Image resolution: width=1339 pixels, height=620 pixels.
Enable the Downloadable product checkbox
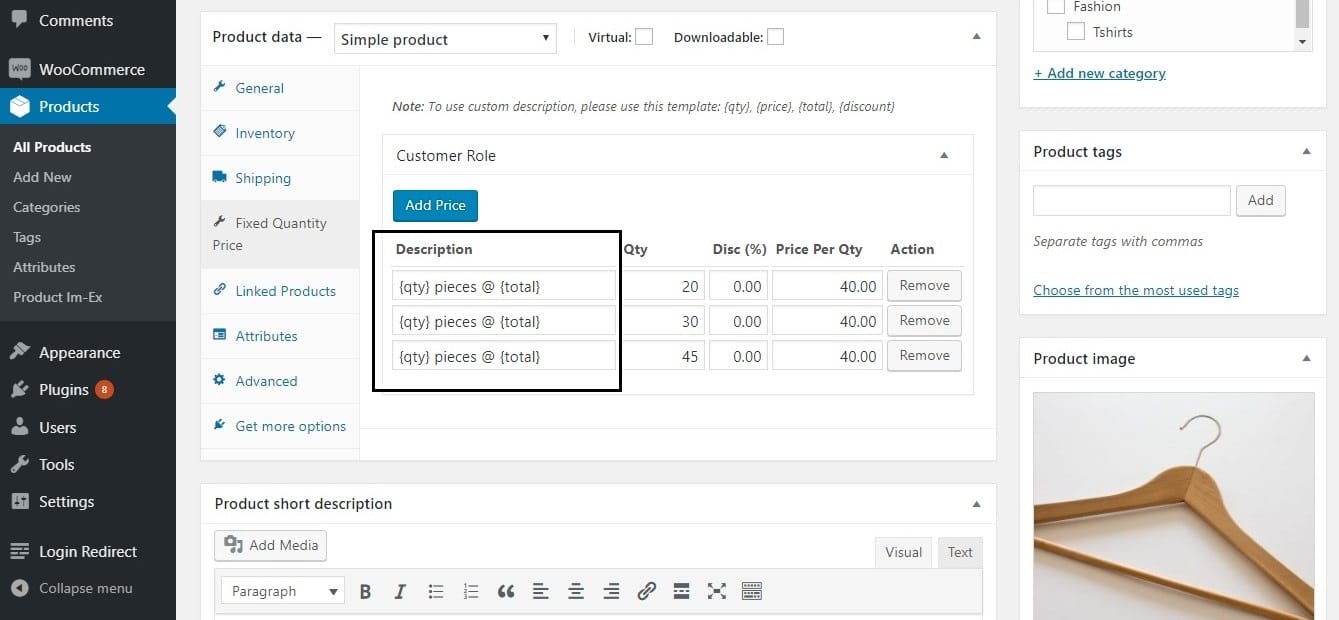click(x=775, y=36)
